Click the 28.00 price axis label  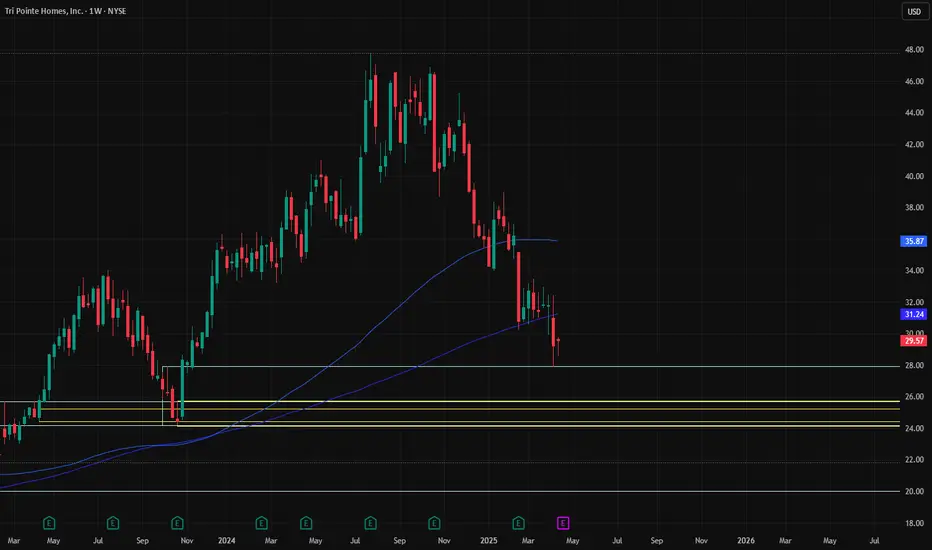coord(914,365)
